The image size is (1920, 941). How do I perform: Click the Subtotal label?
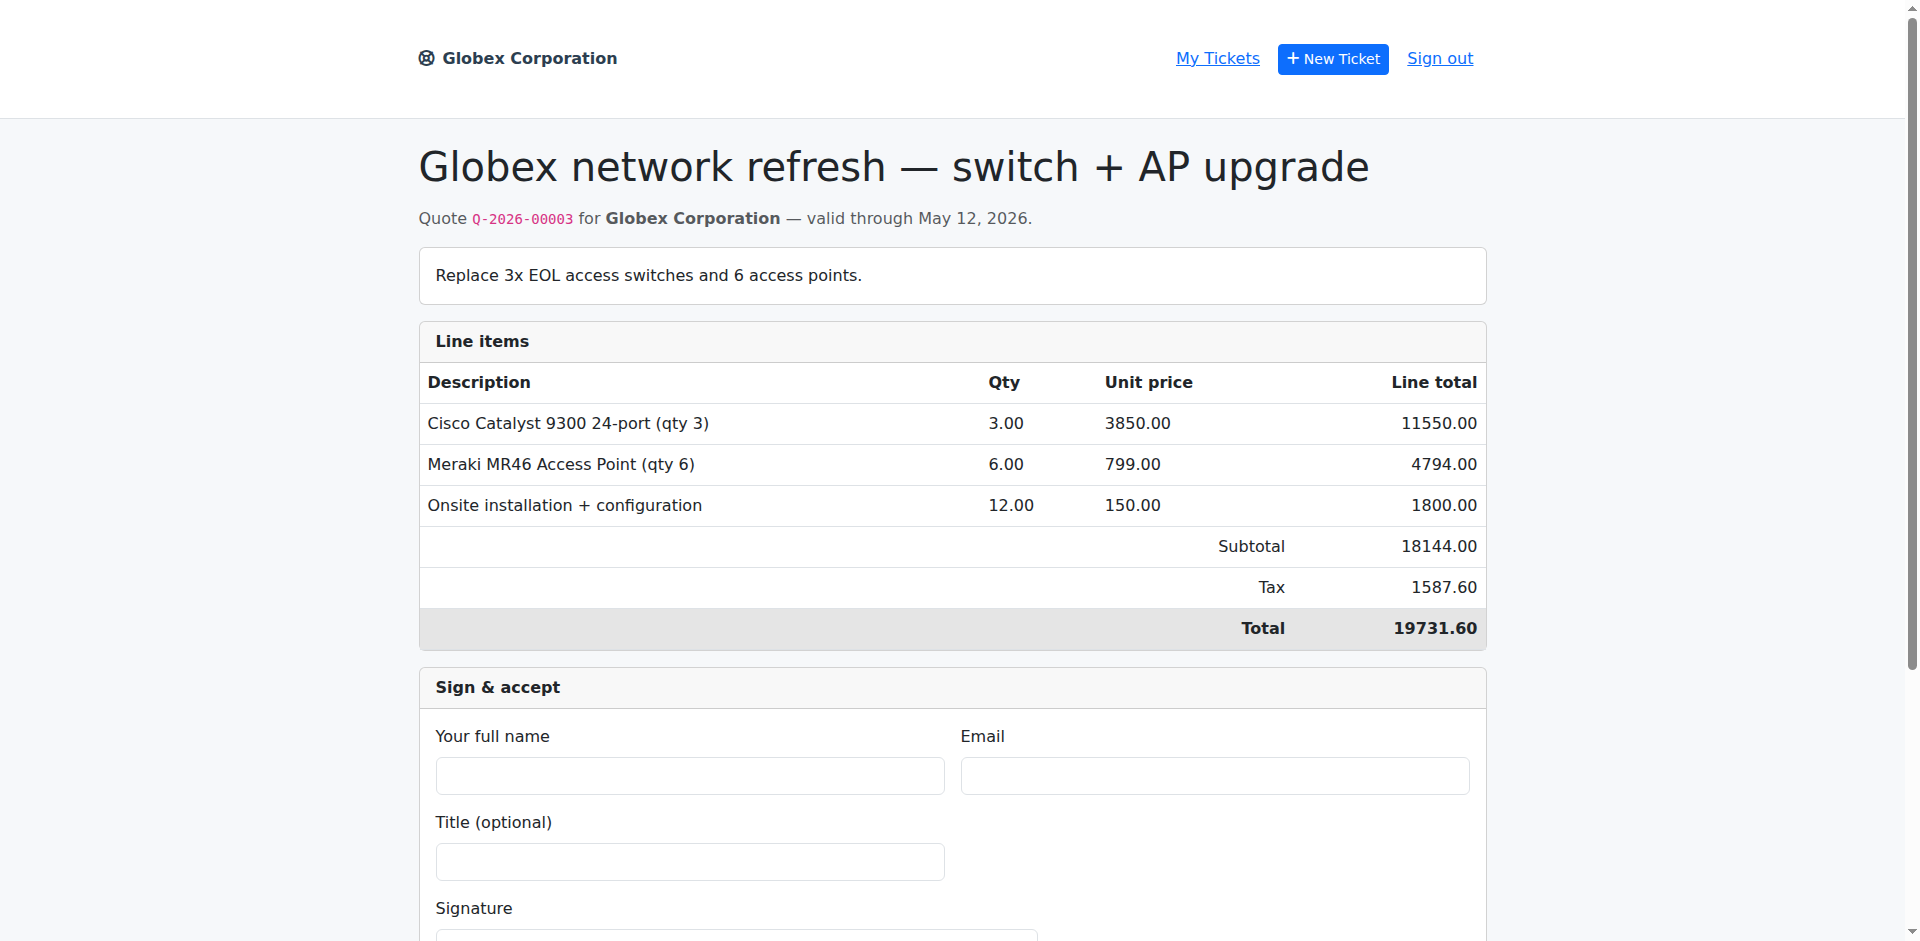click(x=1251, y=546)
